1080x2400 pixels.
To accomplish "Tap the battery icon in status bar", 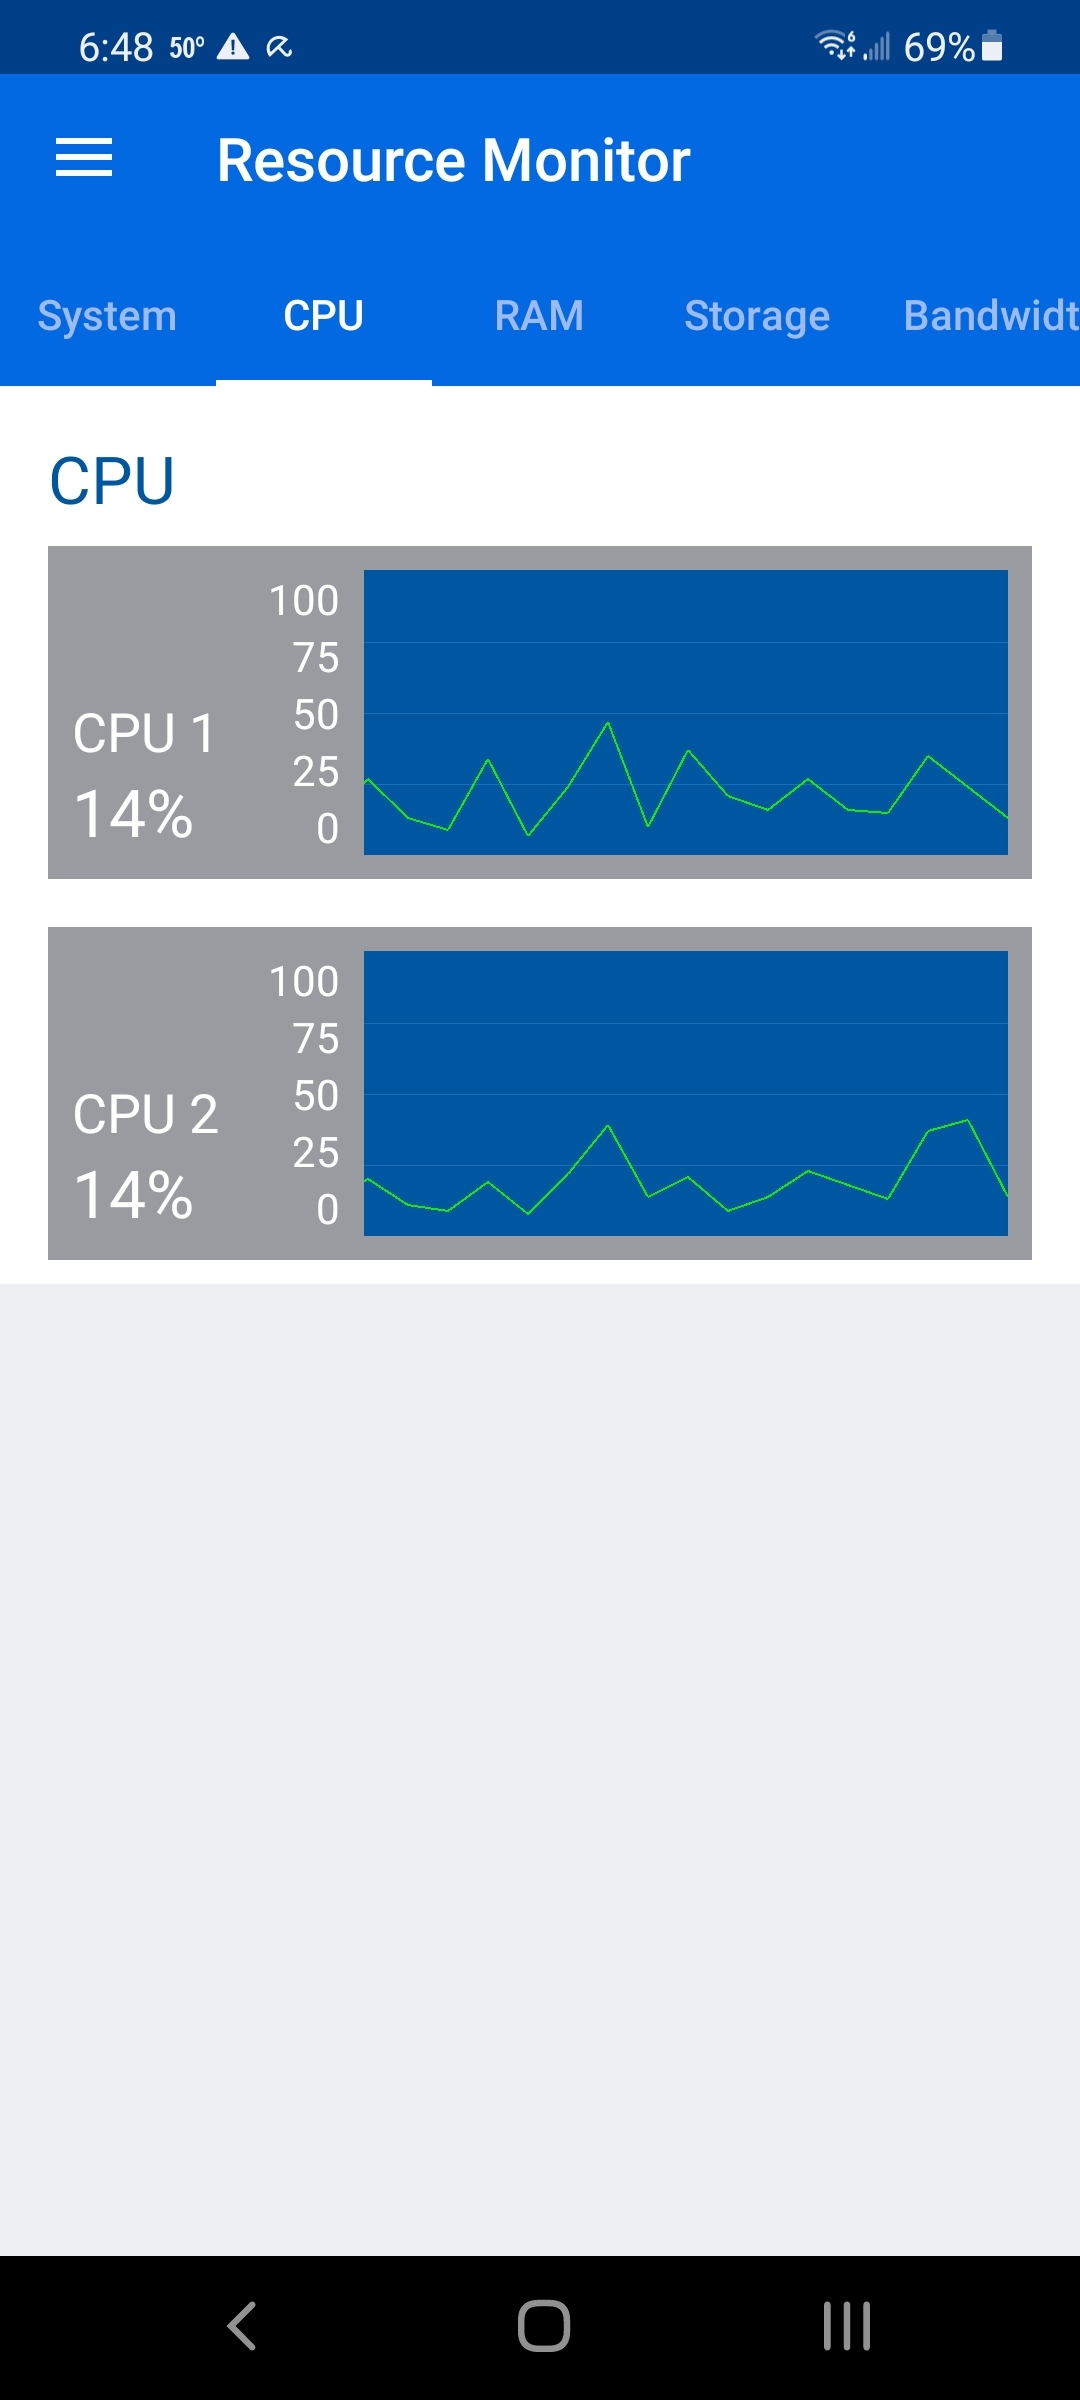I will tap(992, 46).
